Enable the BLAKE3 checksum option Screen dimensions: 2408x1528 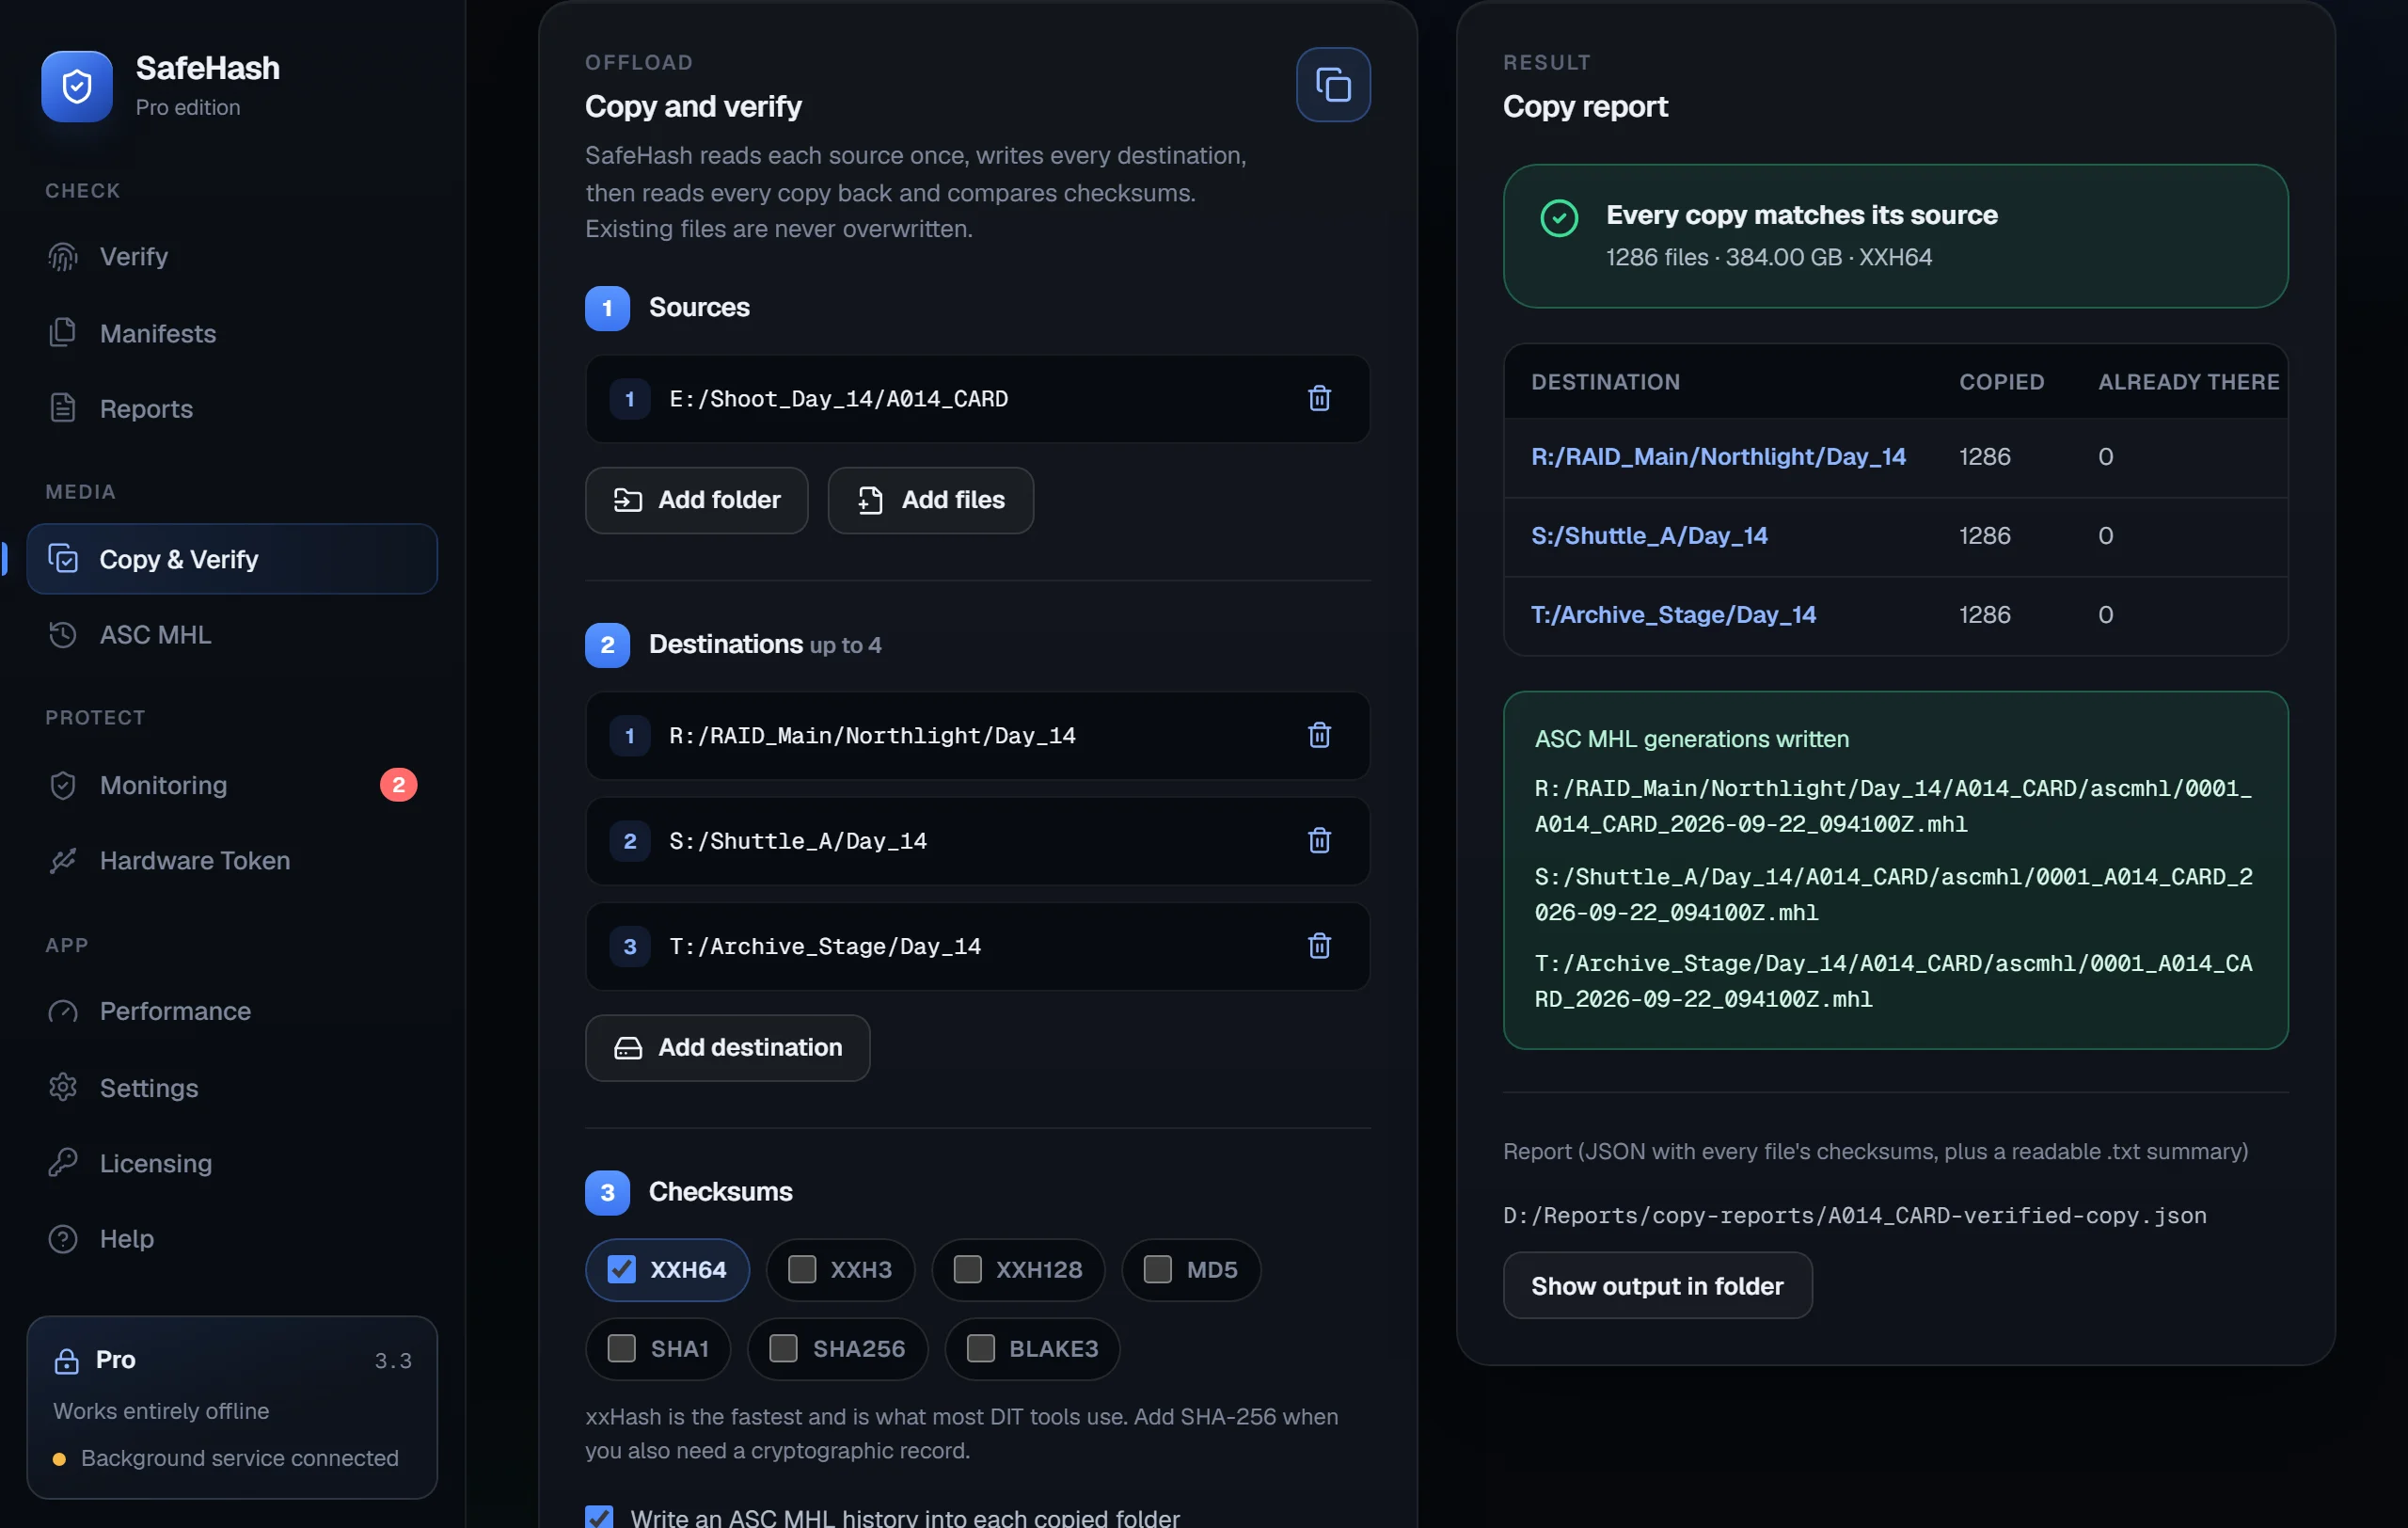pos(1032,1349)
